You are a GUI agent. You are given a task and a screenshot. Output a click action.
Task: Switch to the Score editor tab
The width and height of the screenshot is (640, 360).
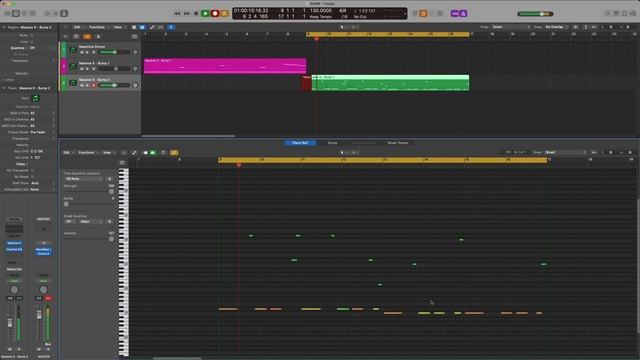333,143
